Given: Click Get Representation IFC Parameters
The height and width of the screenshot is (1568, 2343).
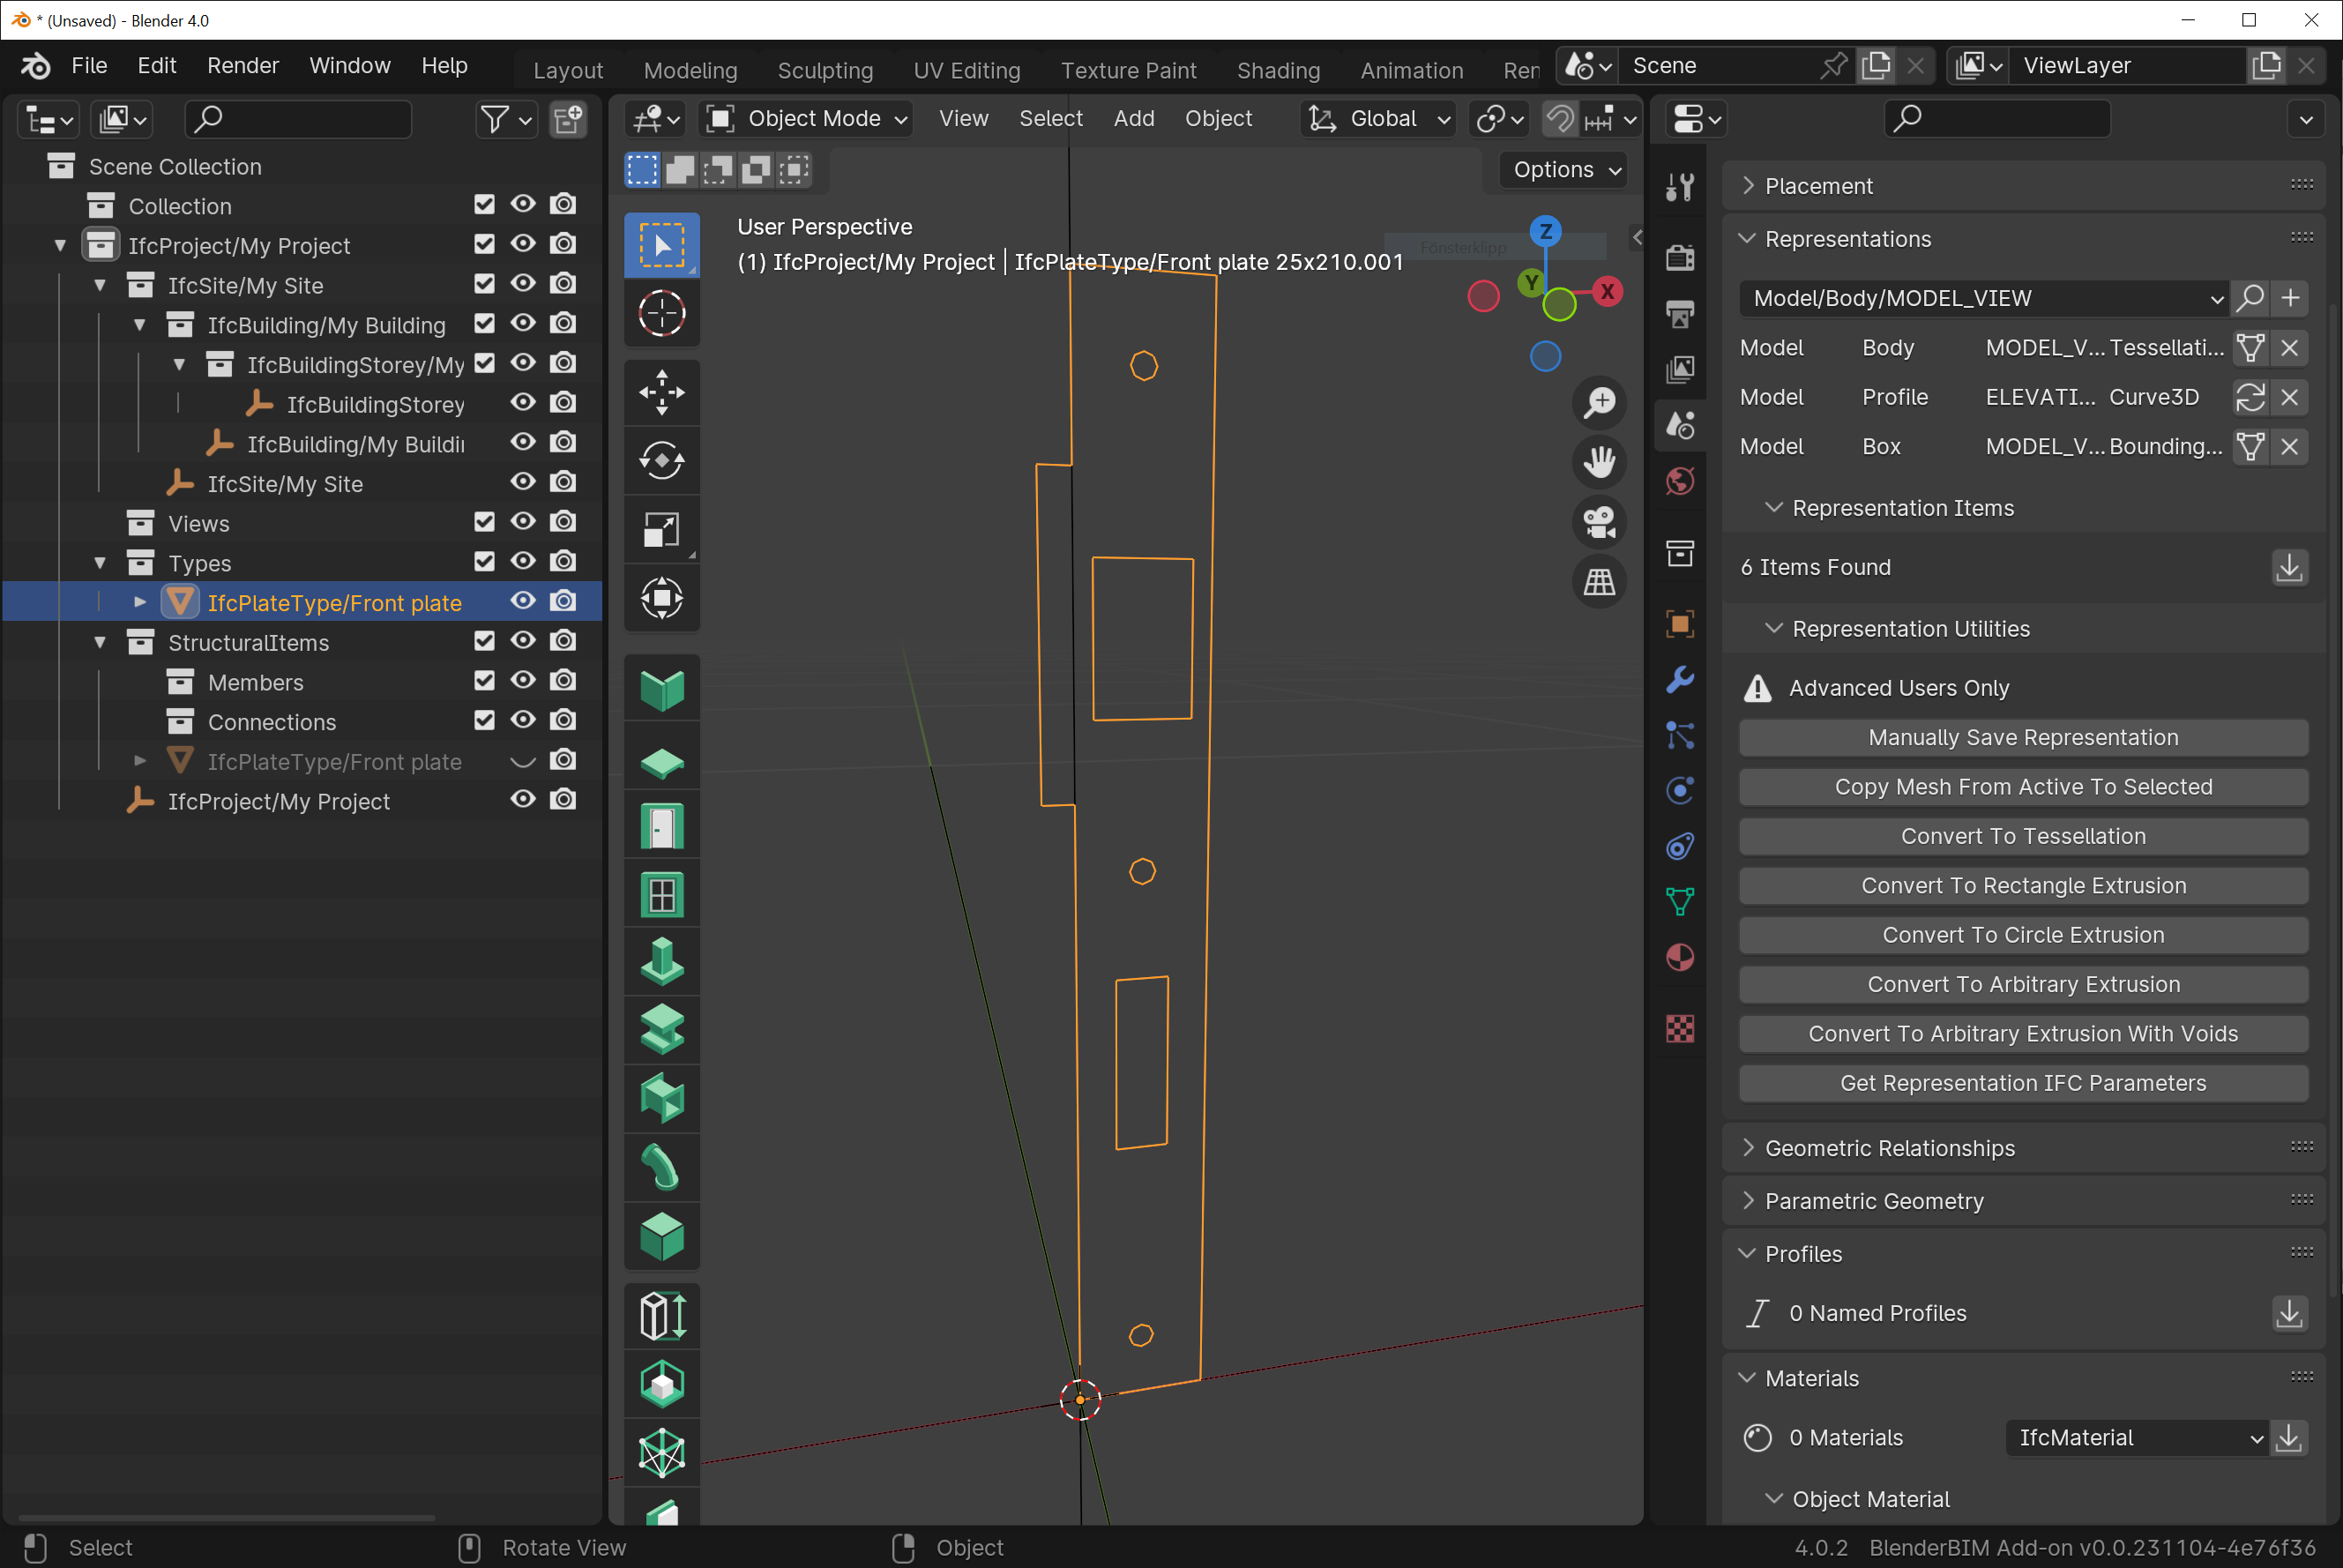Looking at the screenshot, I should point(2023,1084).
